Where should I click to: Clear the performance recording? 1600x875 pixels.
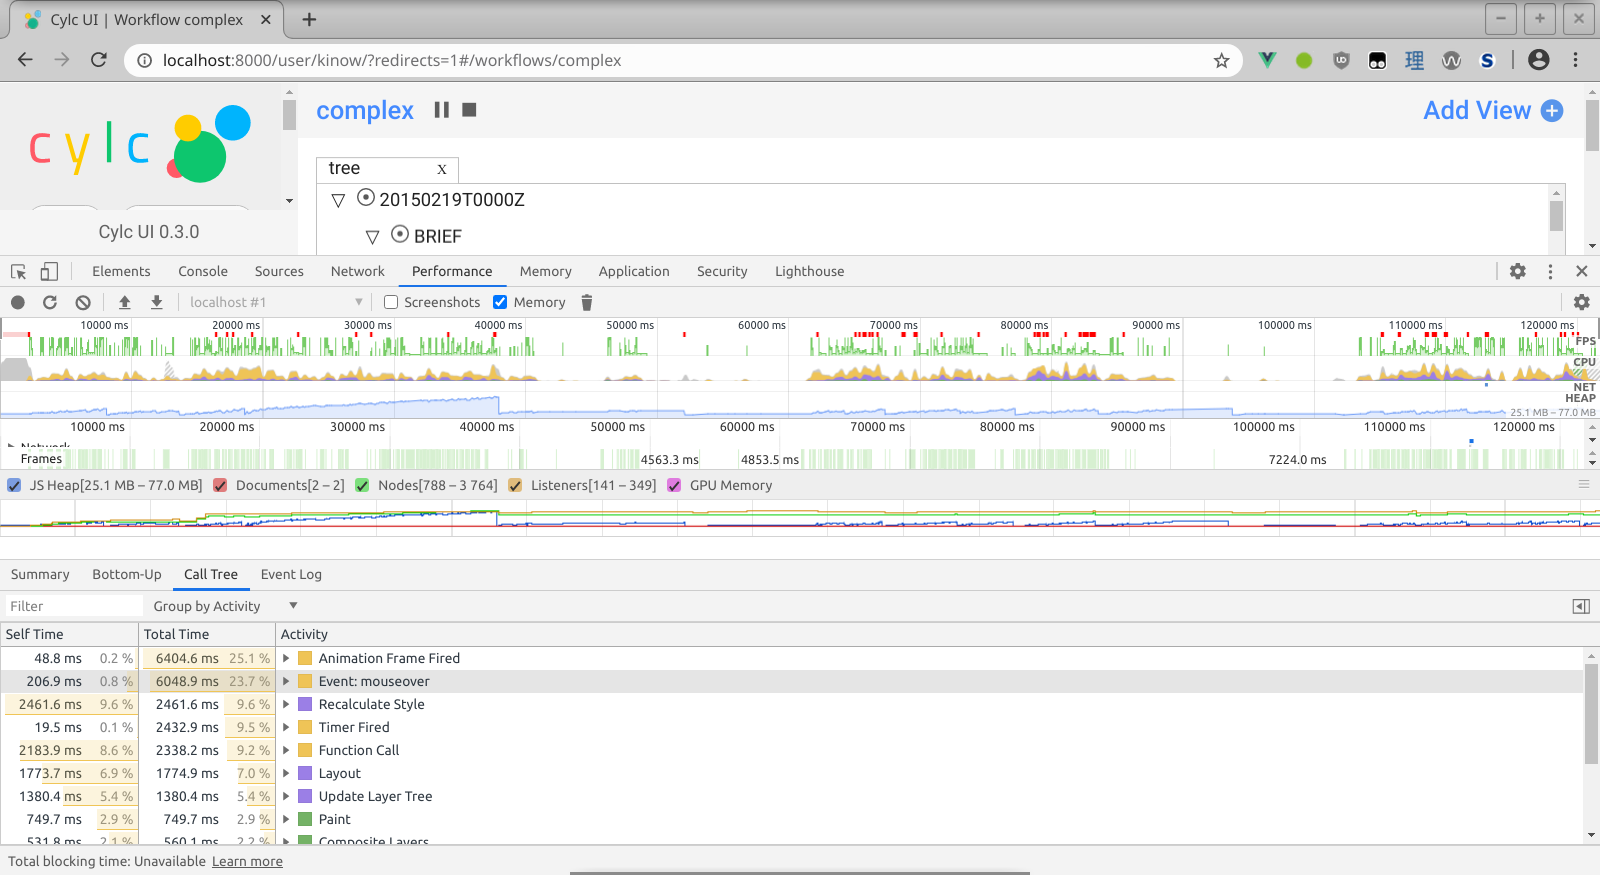[83, 302]
